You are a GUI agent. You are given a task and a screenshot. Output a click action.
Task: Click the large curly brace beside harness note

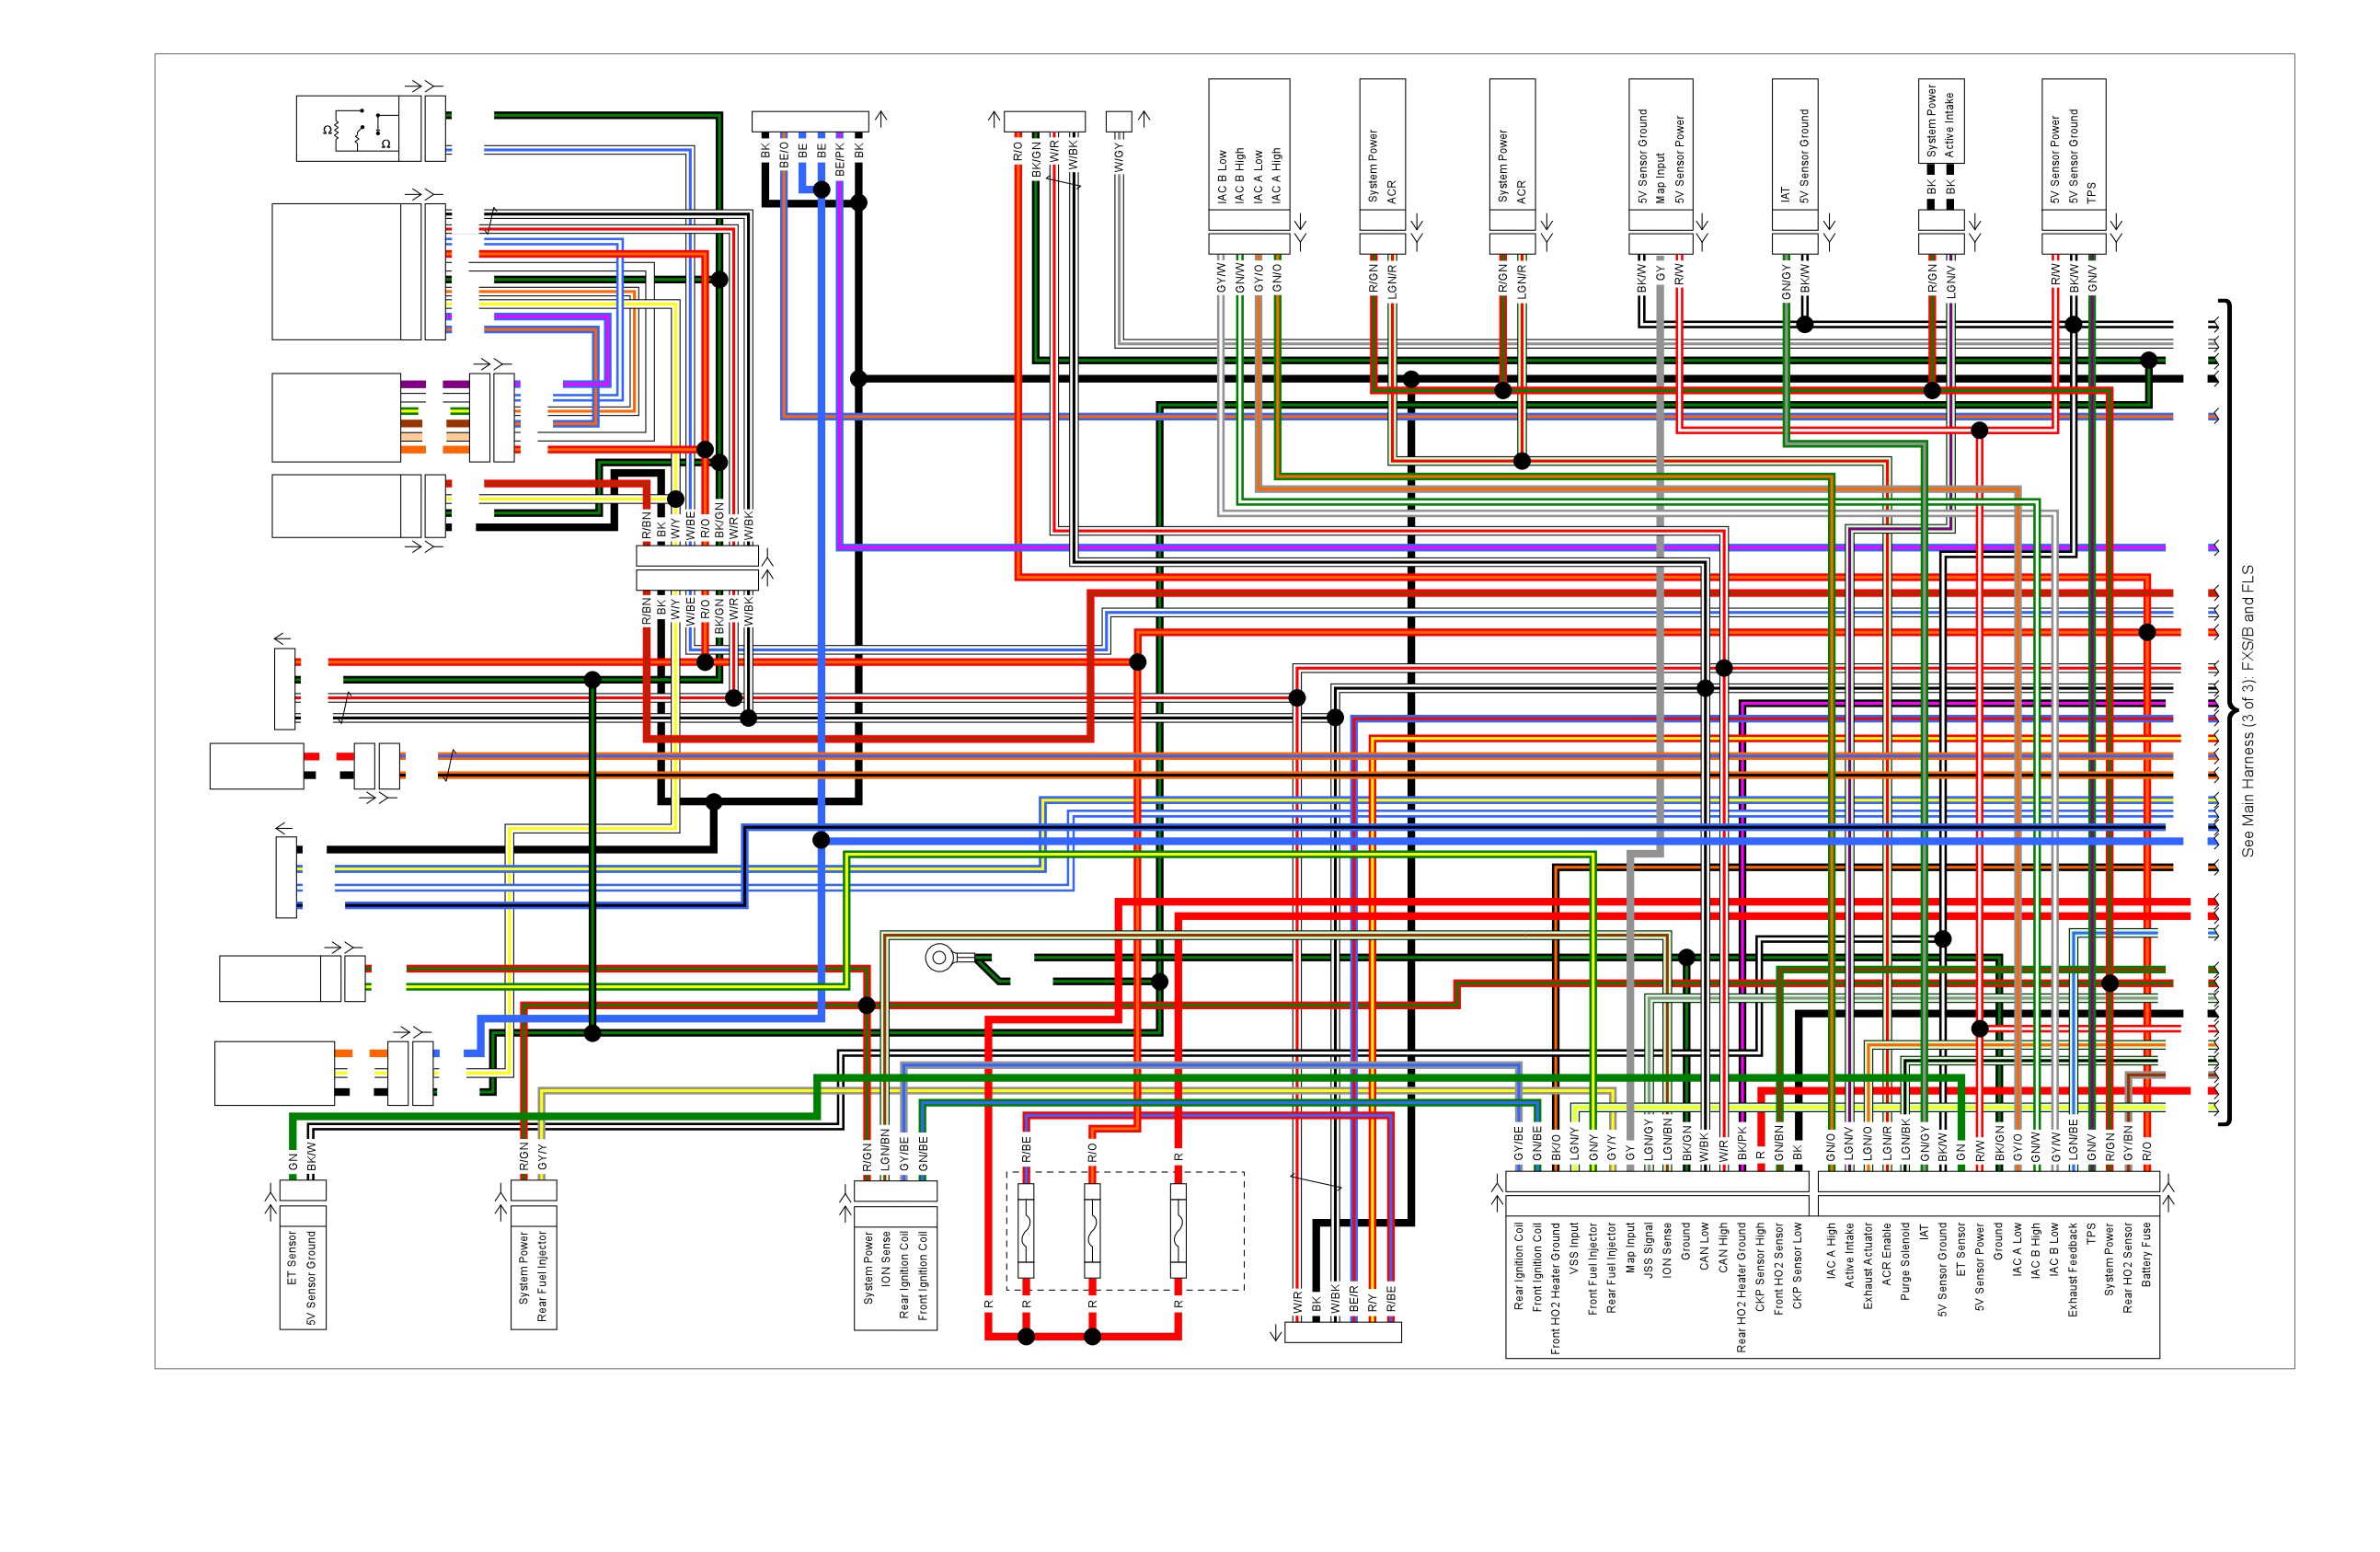tap(2227, 712)
